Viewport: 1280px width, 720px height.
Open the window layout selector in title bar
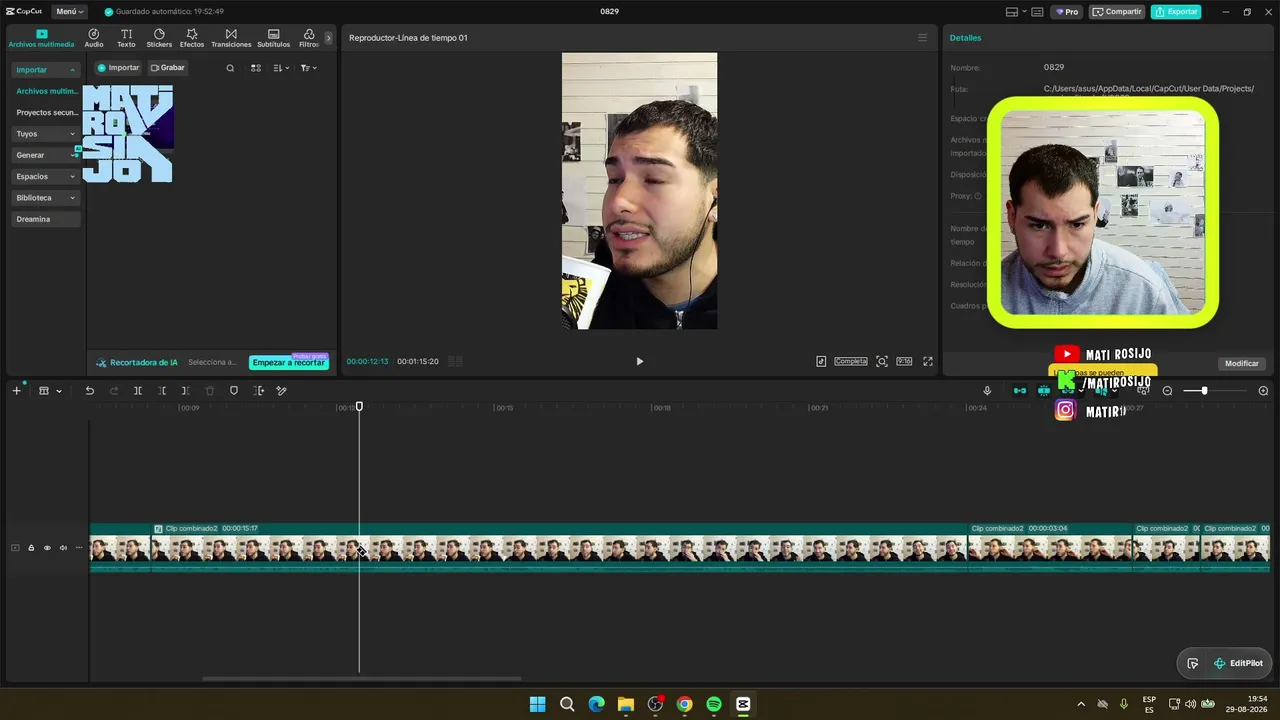click(x=1014, y=12)
